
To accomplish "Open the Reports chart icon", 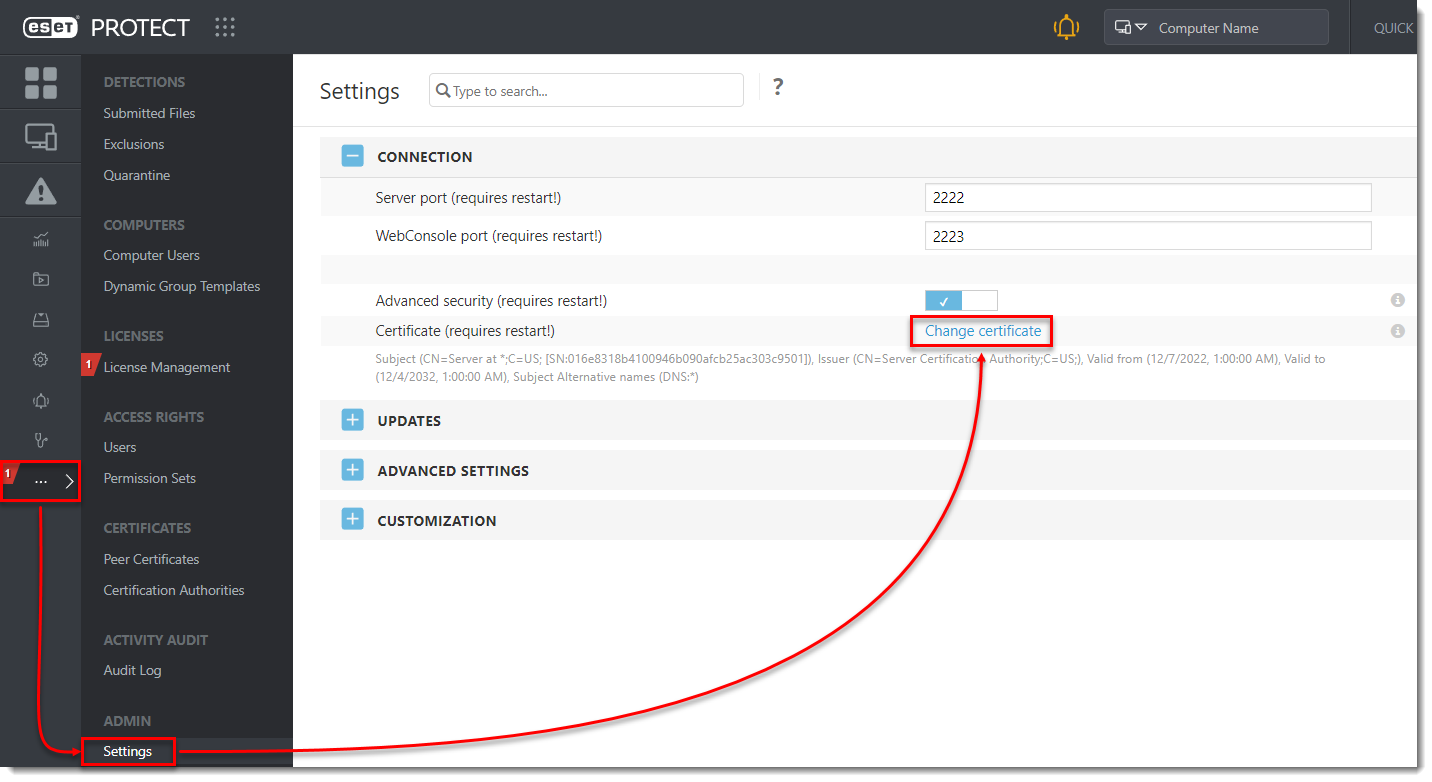I will [41, 239].
